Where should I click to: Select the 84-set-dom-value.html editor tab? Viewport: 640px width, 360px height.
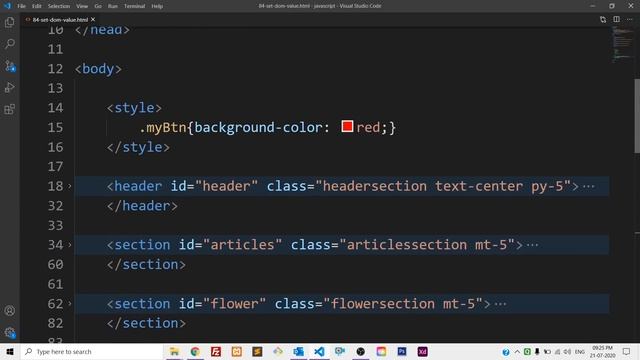(x=60, y=19)
